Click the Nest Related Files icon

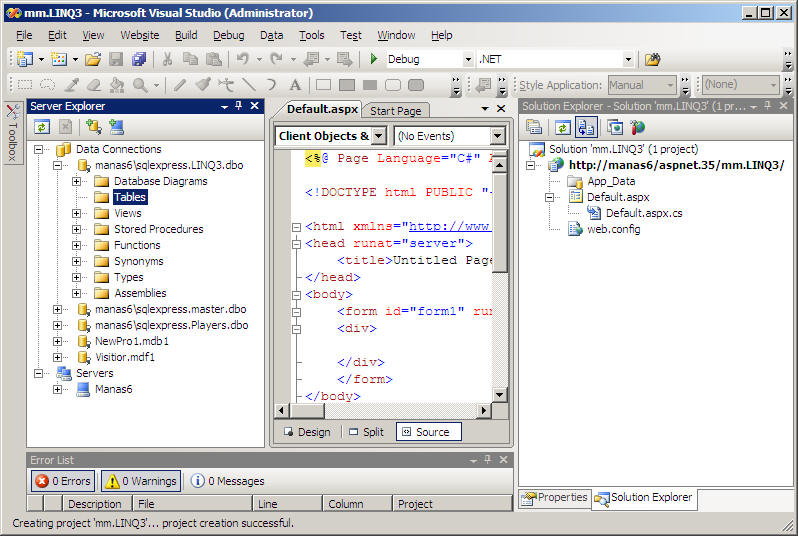pyautogui.click(x=586, y=127)
